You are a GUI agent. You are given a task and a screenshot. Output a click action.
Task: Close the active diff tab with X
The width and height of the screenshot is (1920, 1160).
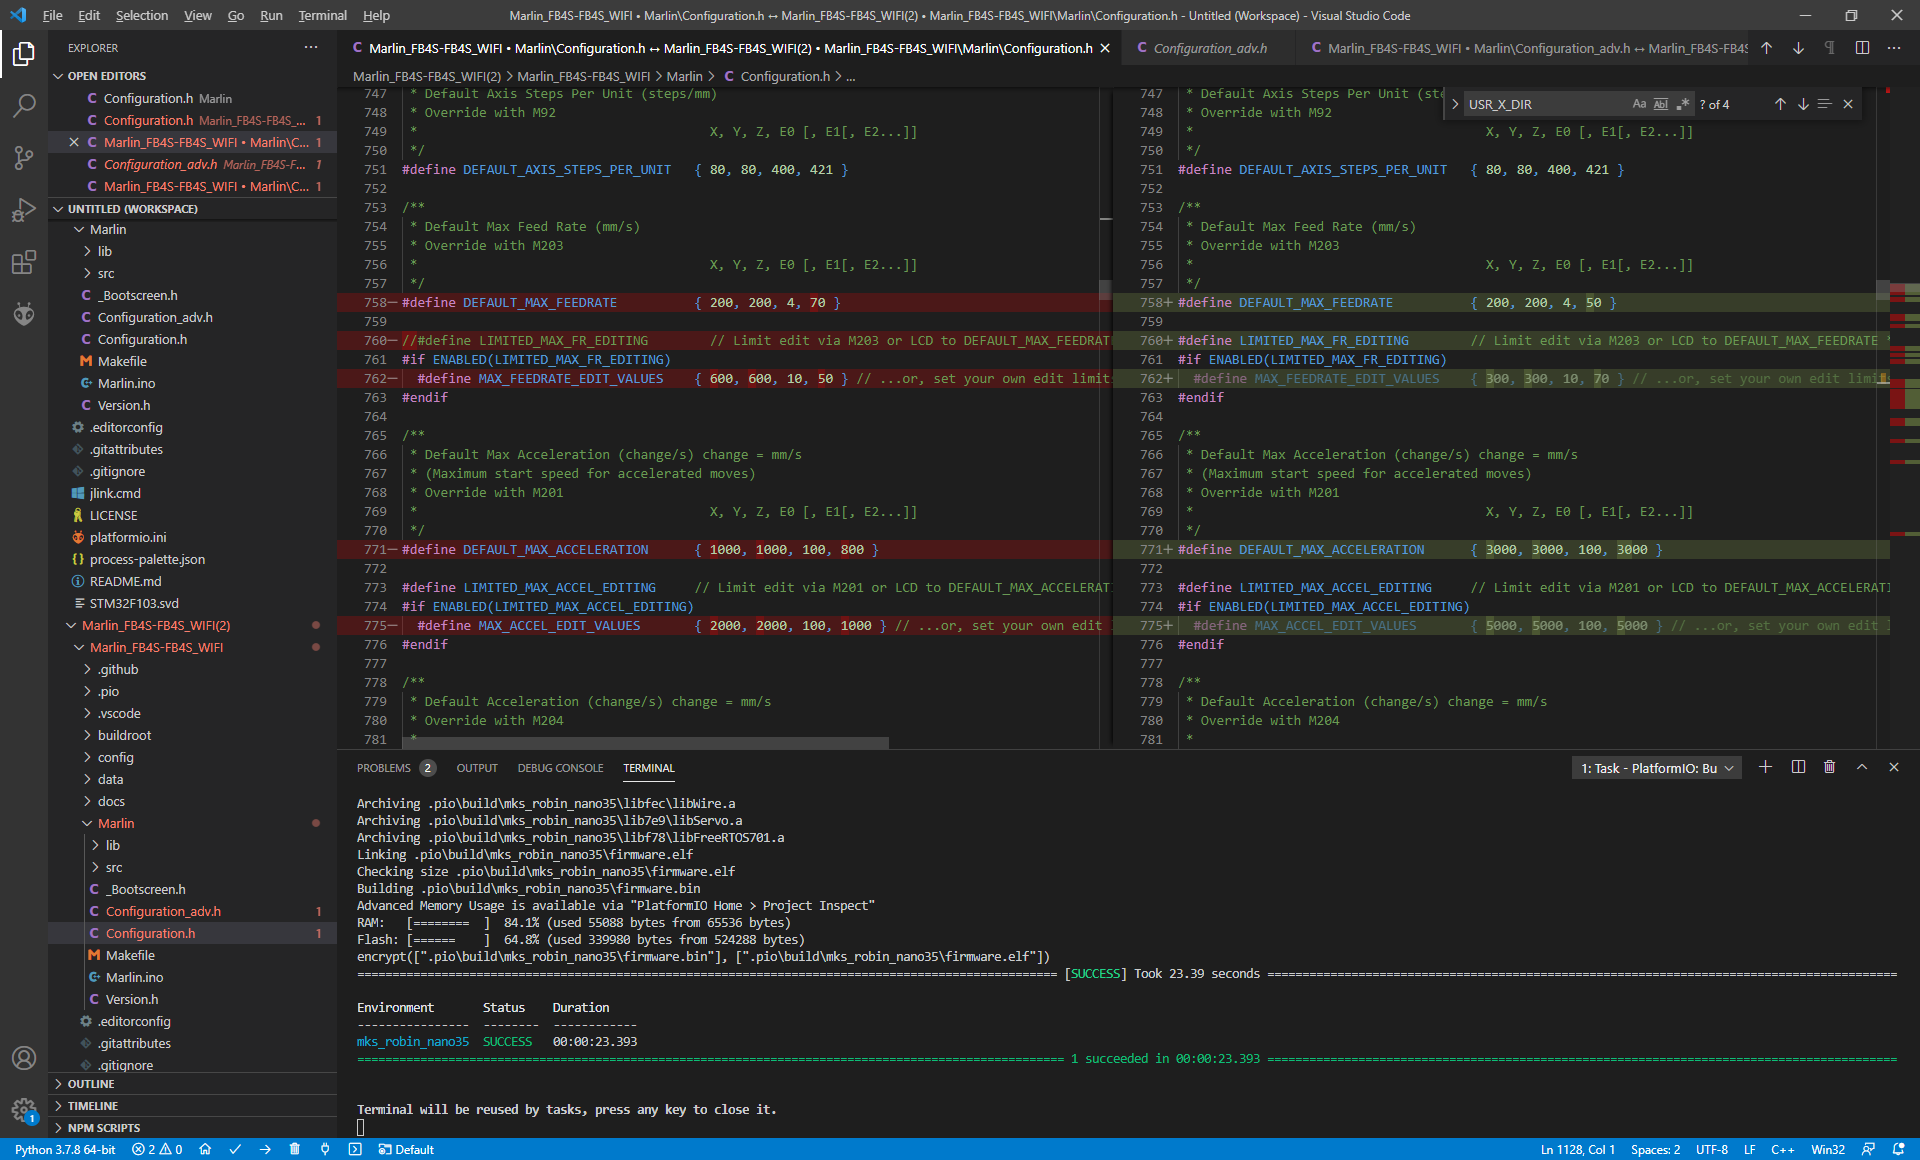click(1105, 48)
